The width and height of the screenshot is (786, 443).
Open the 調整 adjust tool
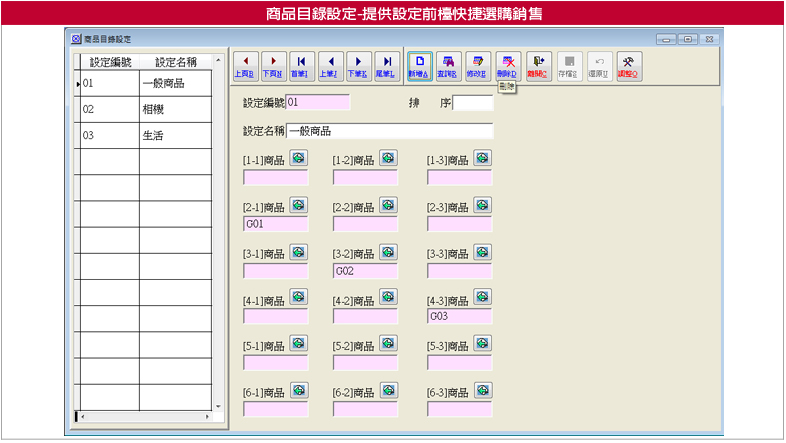click(x=630, y=65)
